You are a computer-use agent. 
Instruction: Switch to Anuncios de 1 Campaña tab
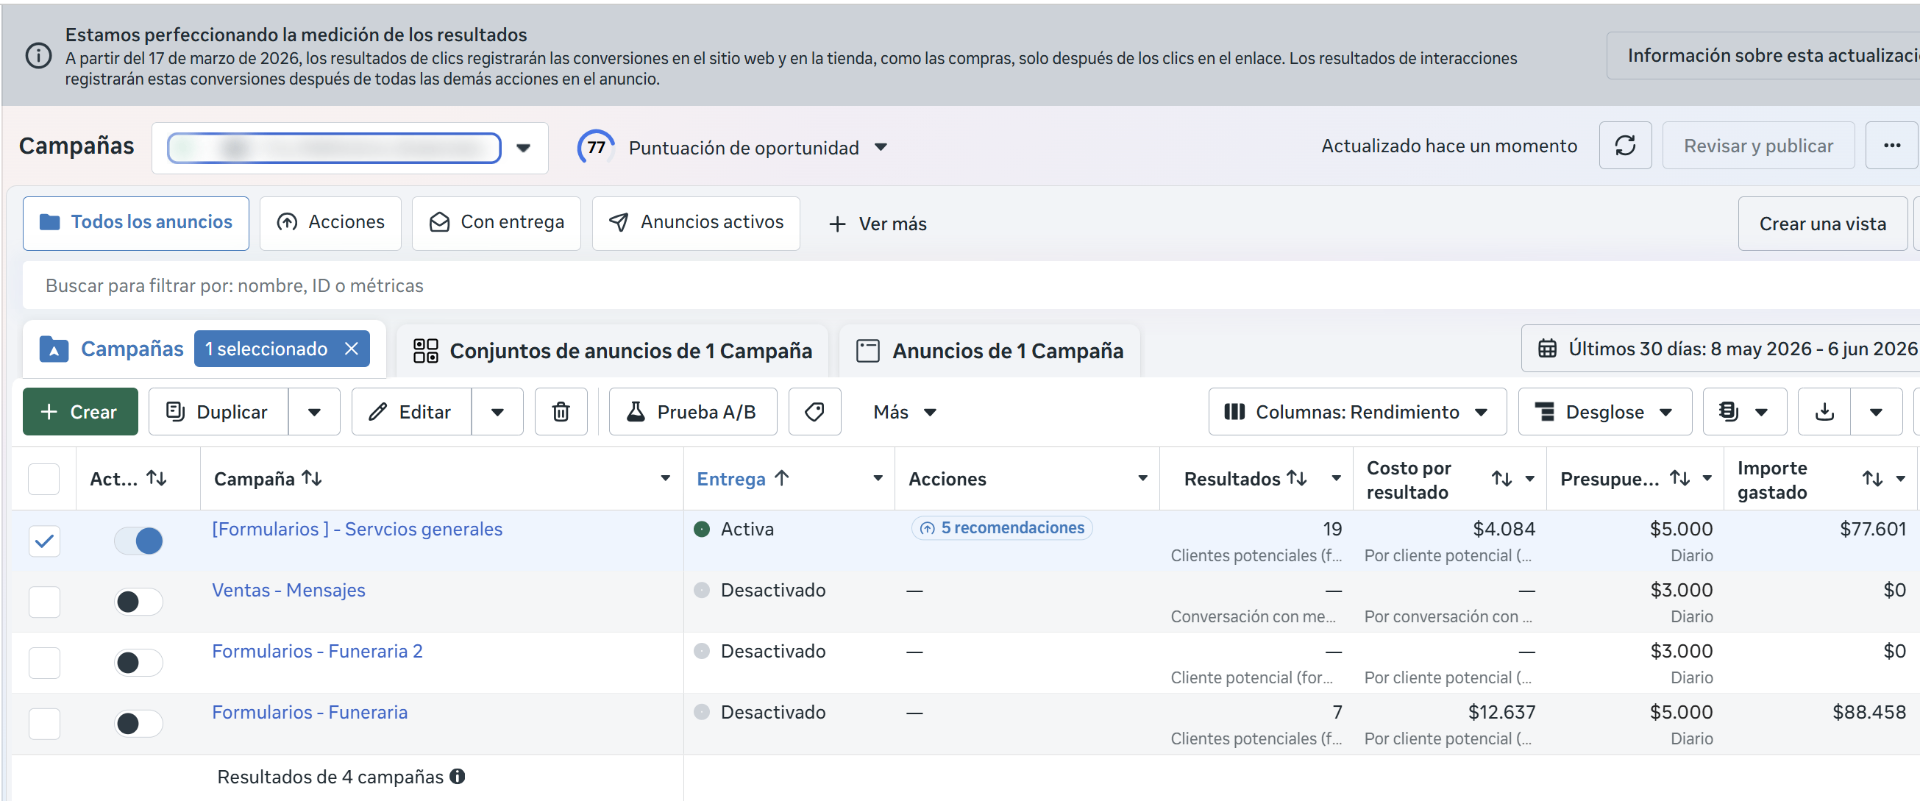[x=990, y=350]
